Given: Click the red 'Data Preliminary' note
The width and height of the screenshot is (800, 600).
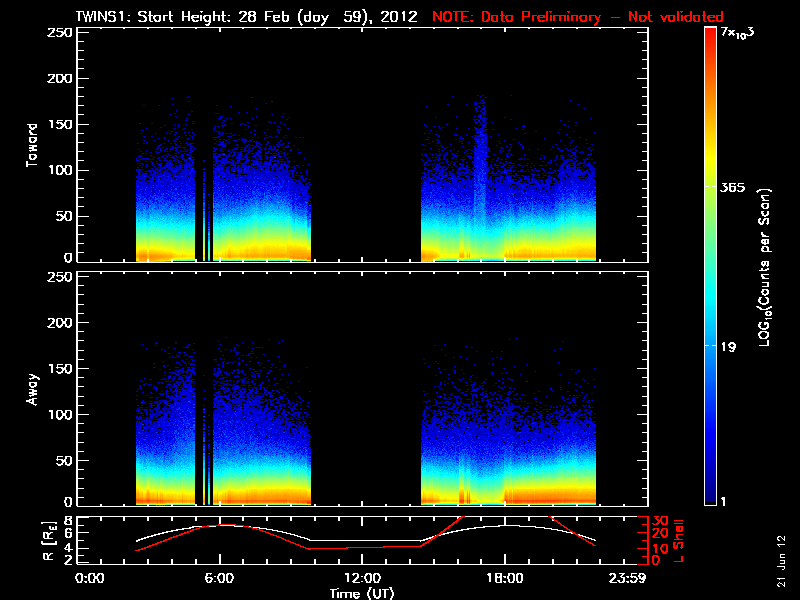Looking at the screenshot, I should pos(577,16).
